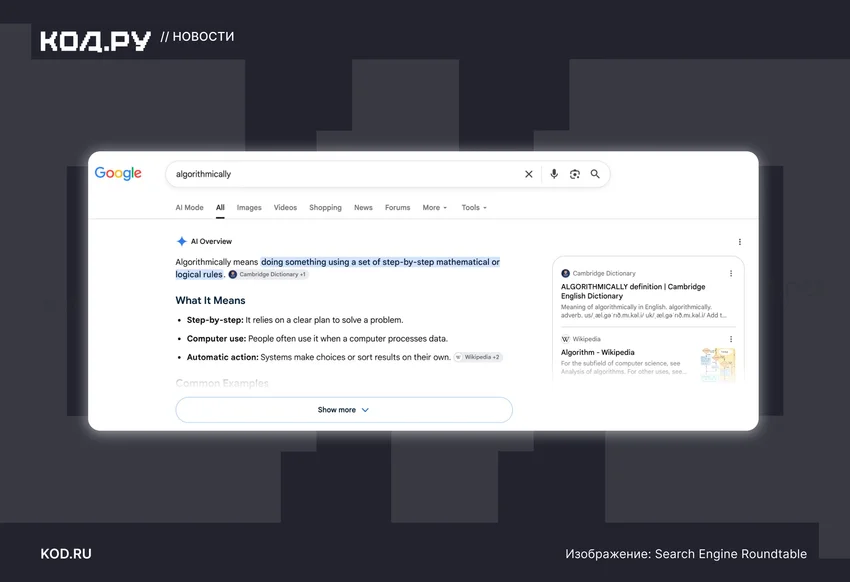Expand the More dropdown
The width and height of the screenshot is (850, 582).
pyautogui.click(x=435, y=208)
